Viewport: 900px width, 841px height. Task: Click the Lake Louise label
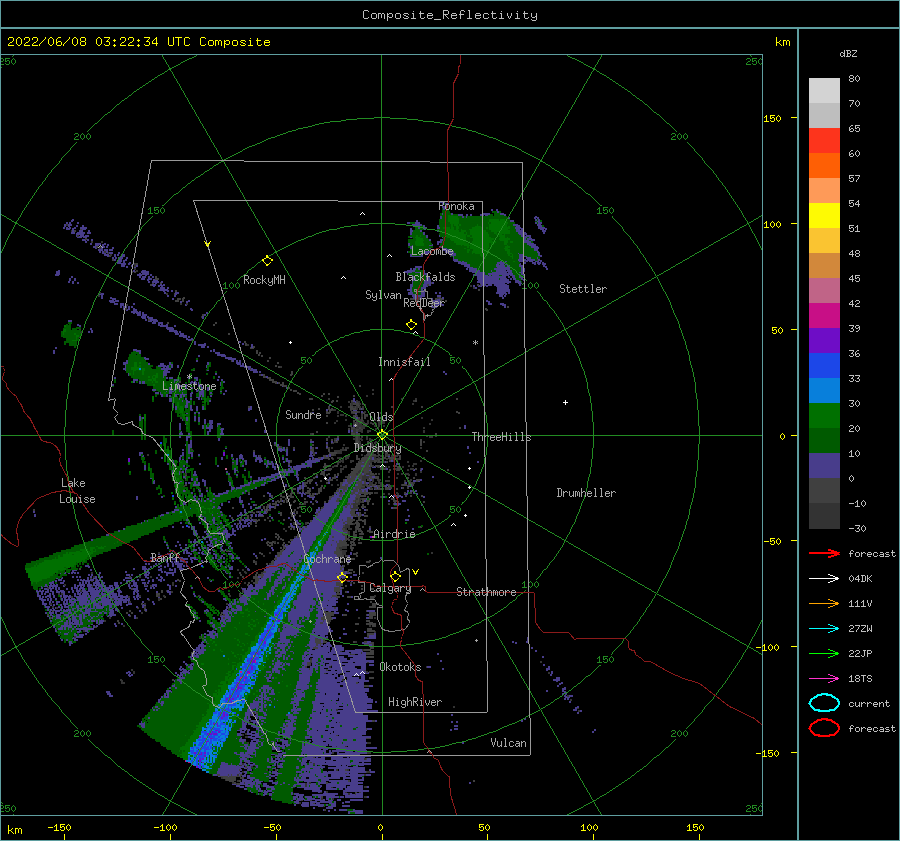coord(77,491)
